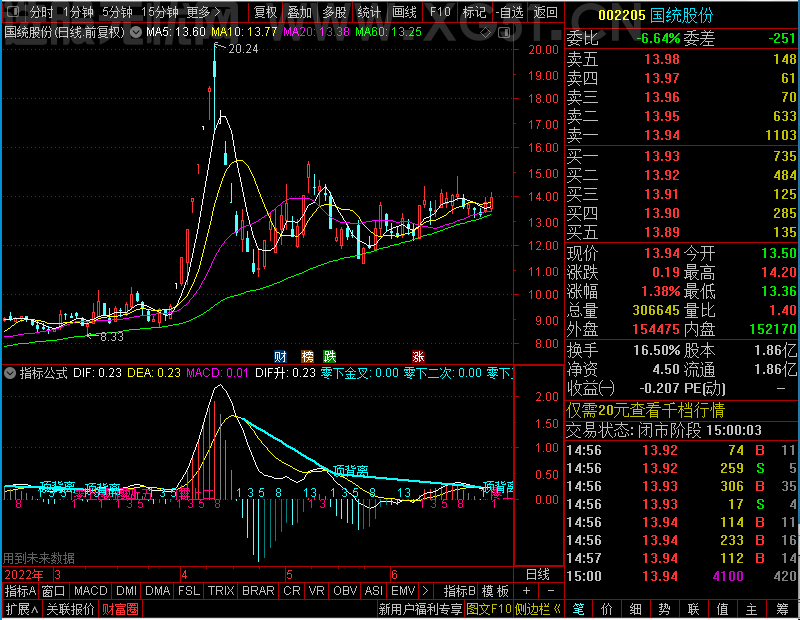
Task: Remove stock via -自选 button
Action: pyautogui.click(x=510, y=12)
